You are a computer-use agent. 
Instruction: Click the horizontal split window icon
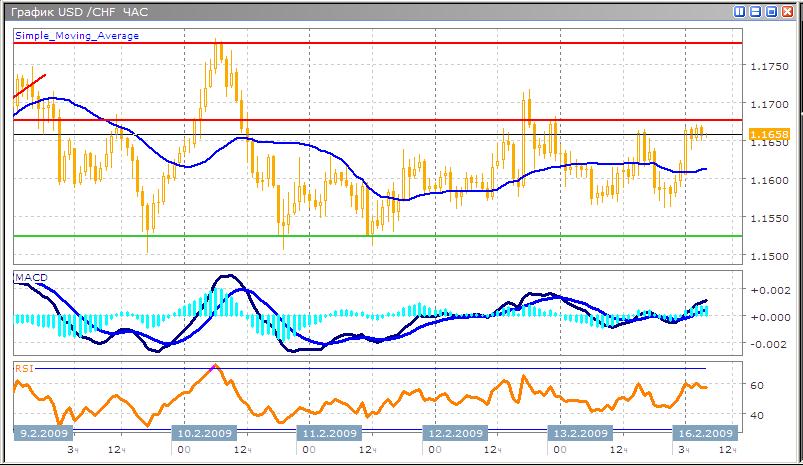[757, 12]
